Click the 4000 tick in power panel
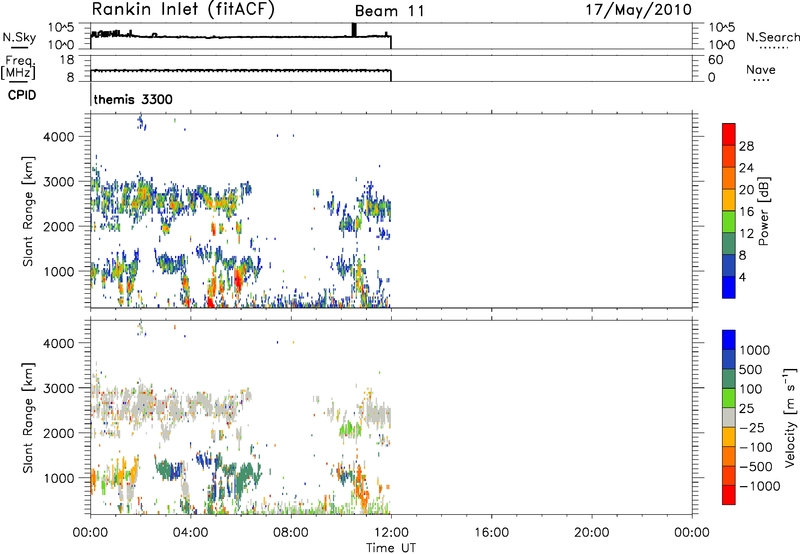 pos(59,137)
